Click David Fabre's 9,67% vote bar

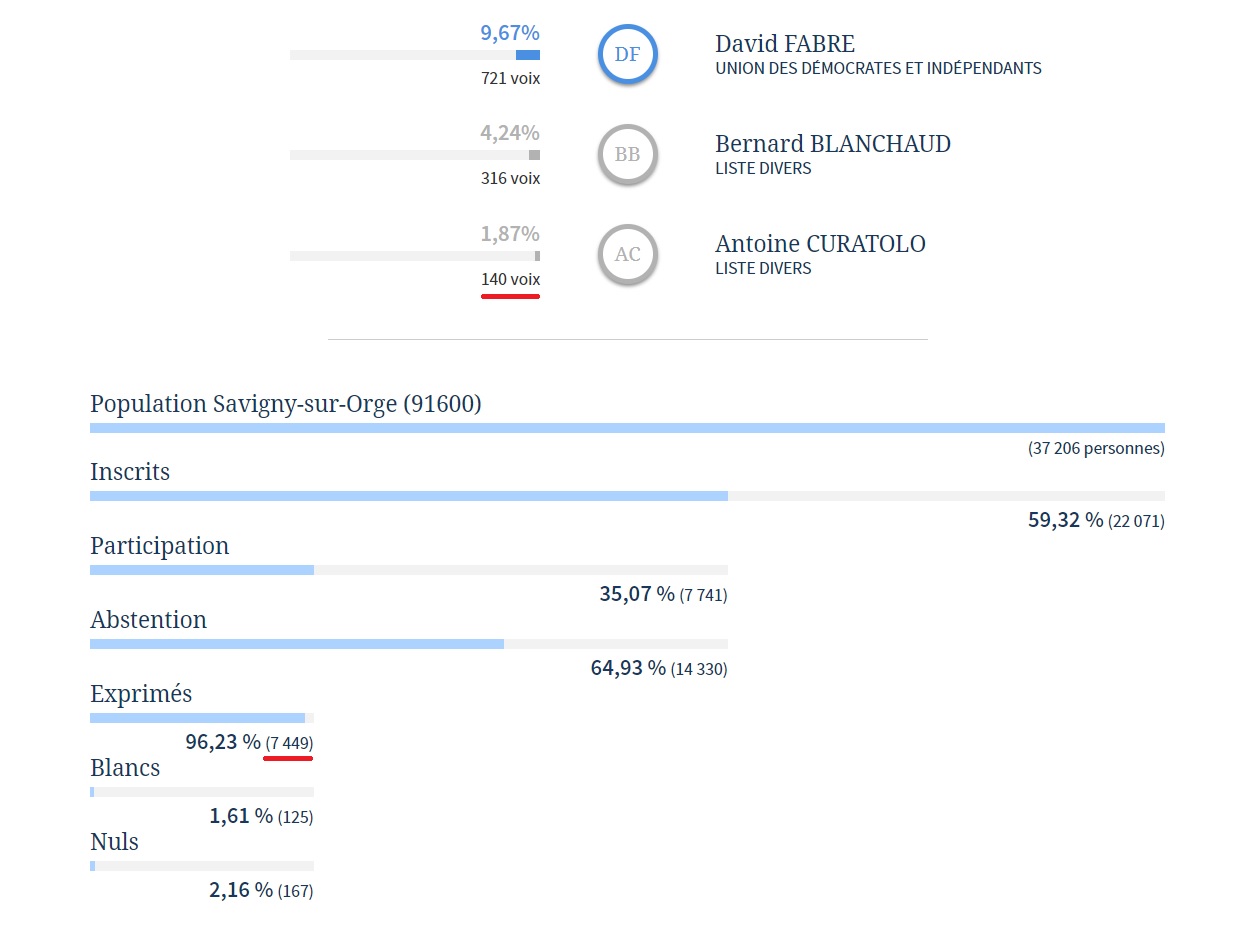pos(415,55)
